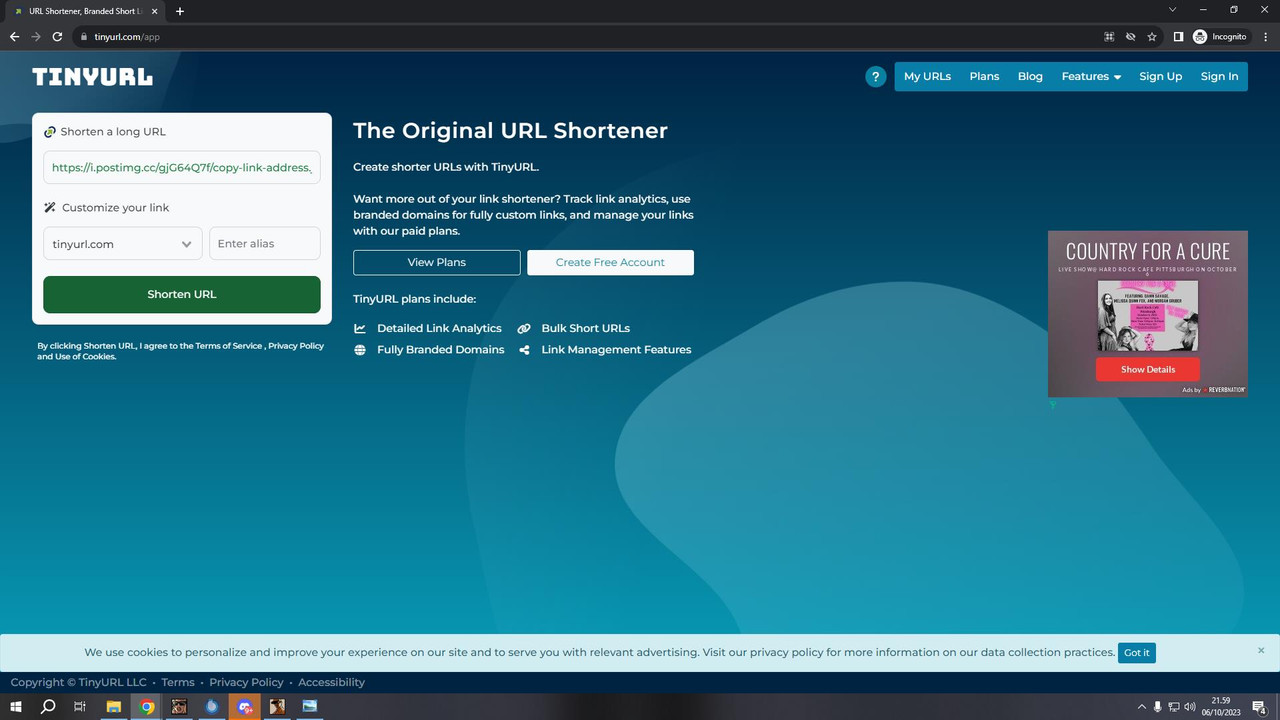Image resolution: width=1280 pixels, height=720 pixels.
Task: Show hidden system tray icons
Action: 1142,707
